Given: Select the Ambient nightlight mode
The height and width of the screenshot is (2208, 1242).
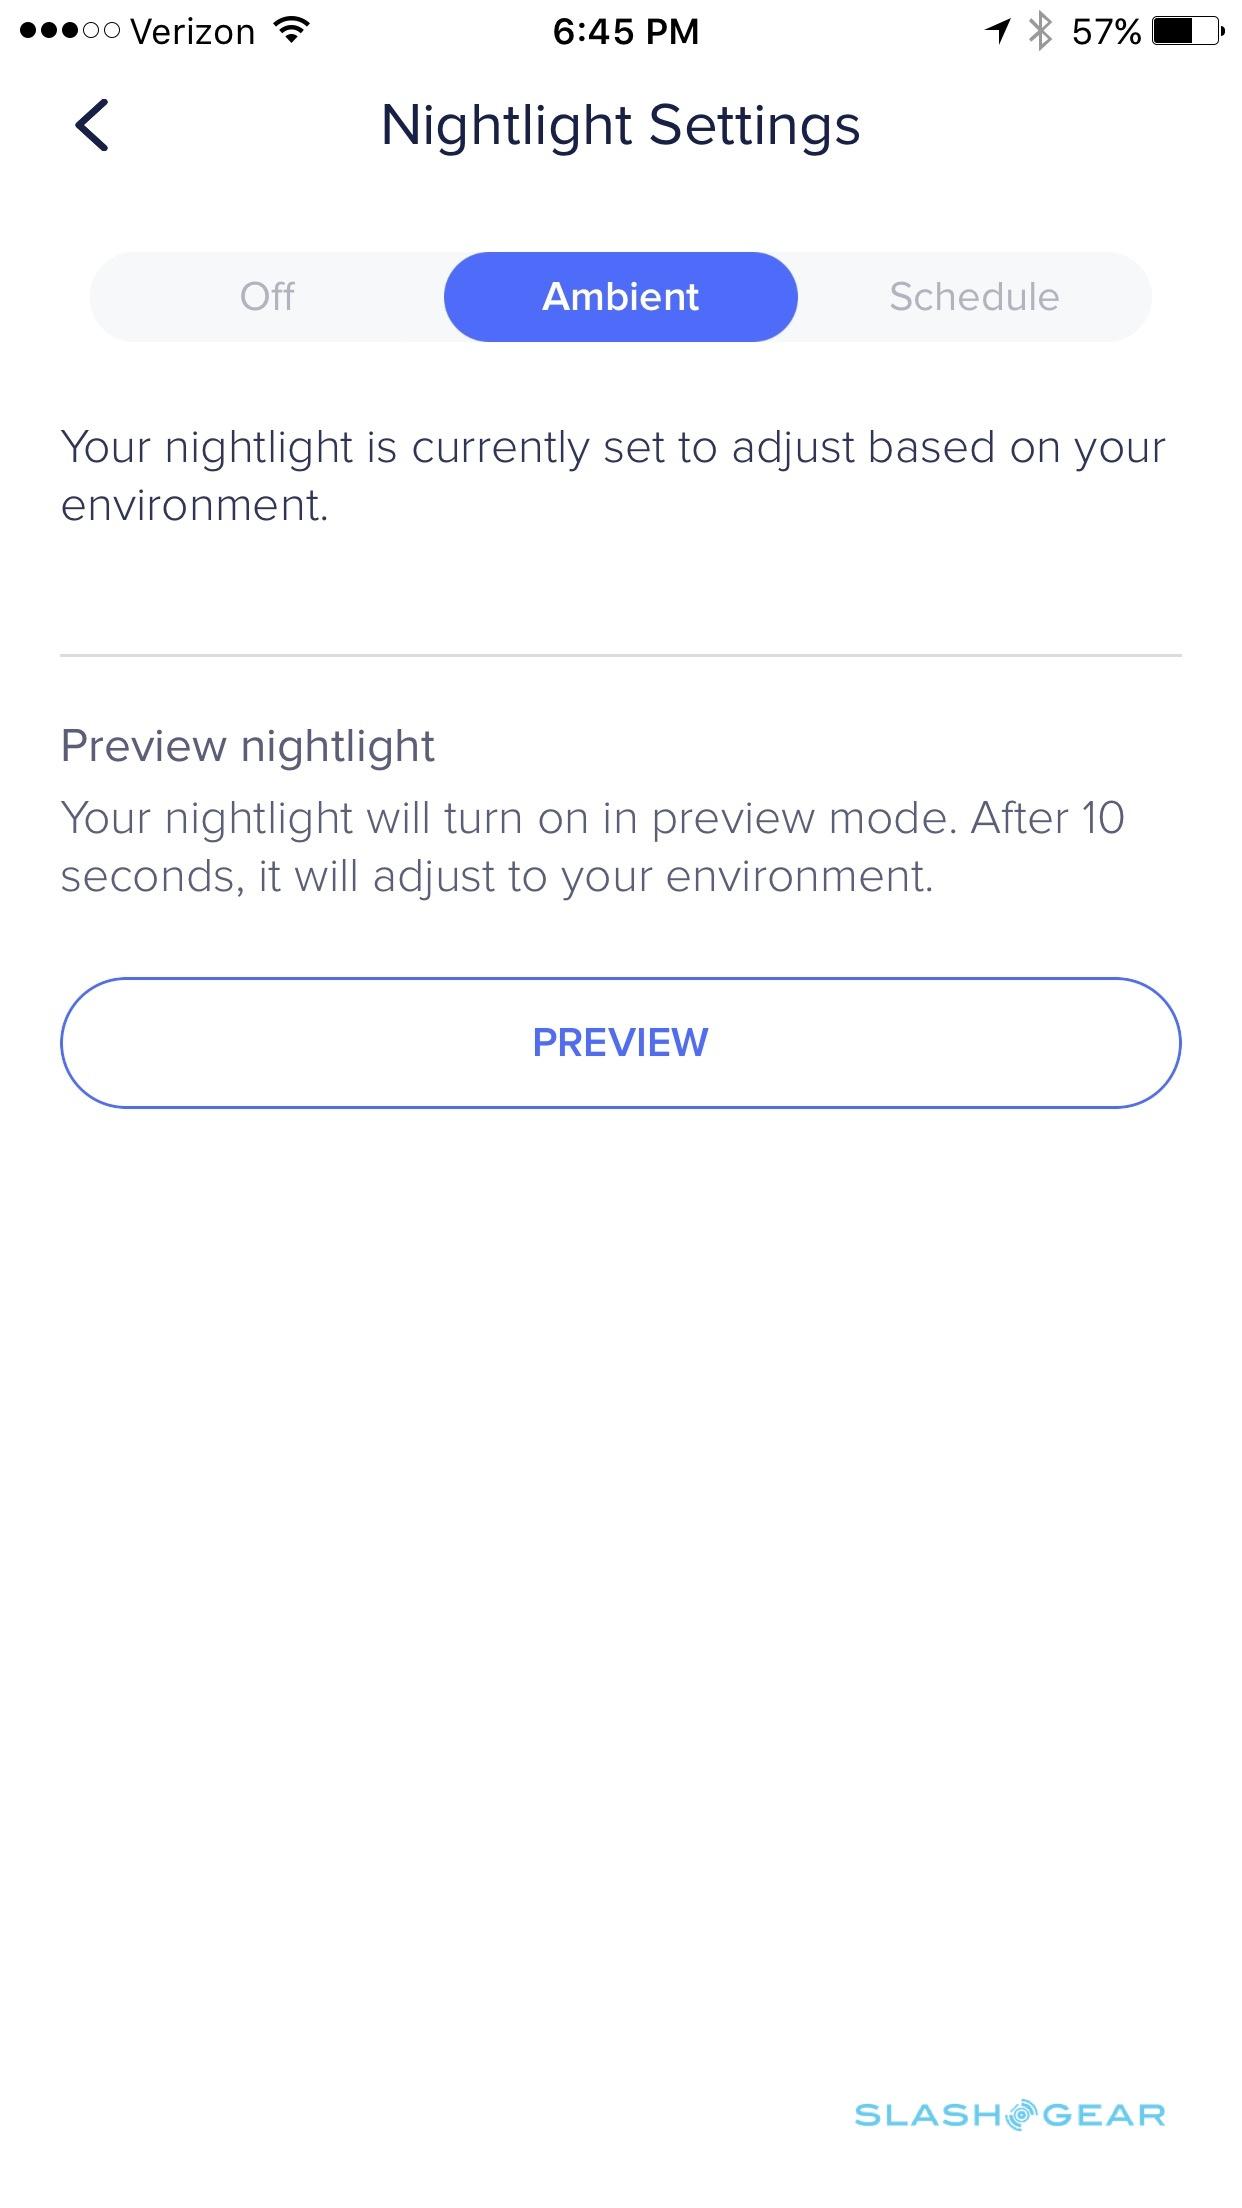Looking at the screenshot, I should pos(620,297).
